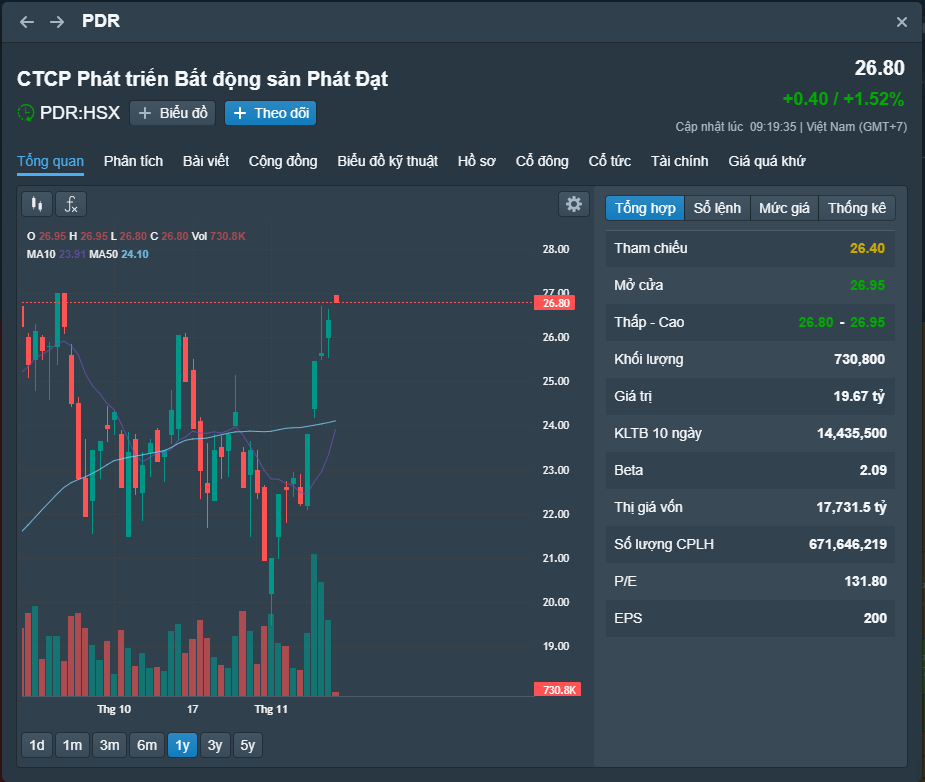Select the Thống kê statistics tab
This screenshot has height=782, width=925.
tap(857, 208)
